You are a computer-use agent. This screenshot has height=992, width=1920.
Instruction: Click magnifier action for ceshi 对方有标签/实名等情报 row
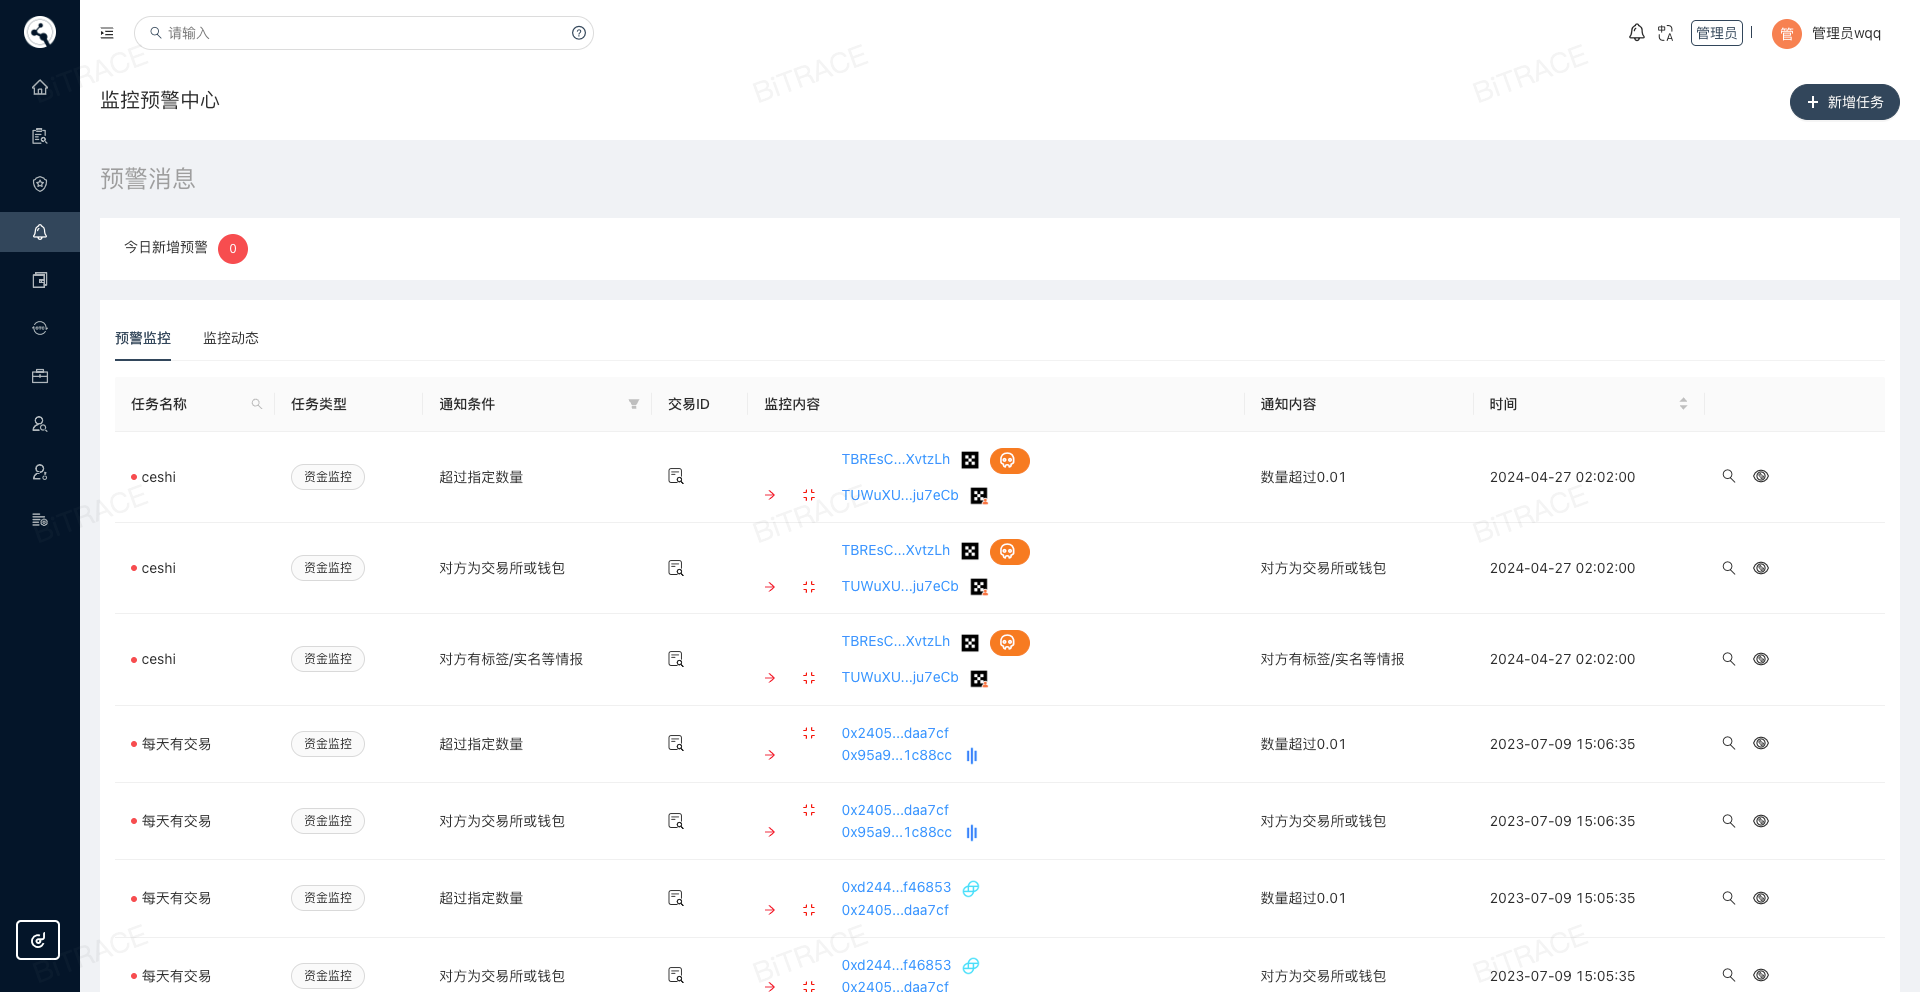pyautogui.click(x=1728, y=659)
